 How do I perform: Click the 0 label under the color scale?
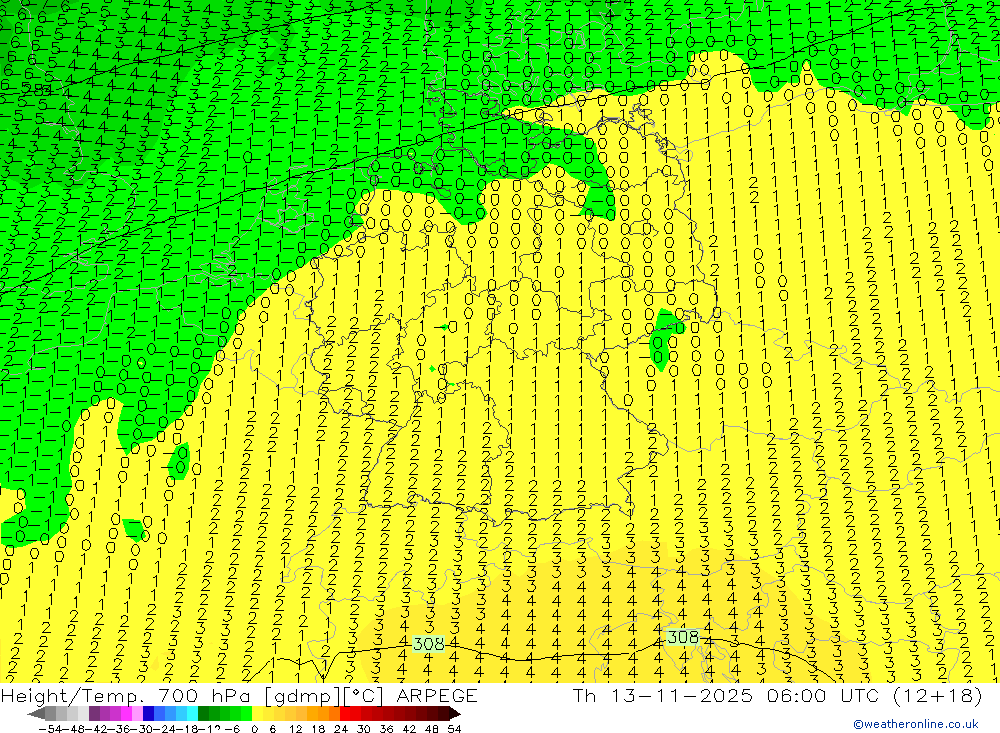(x=254, y=729)
